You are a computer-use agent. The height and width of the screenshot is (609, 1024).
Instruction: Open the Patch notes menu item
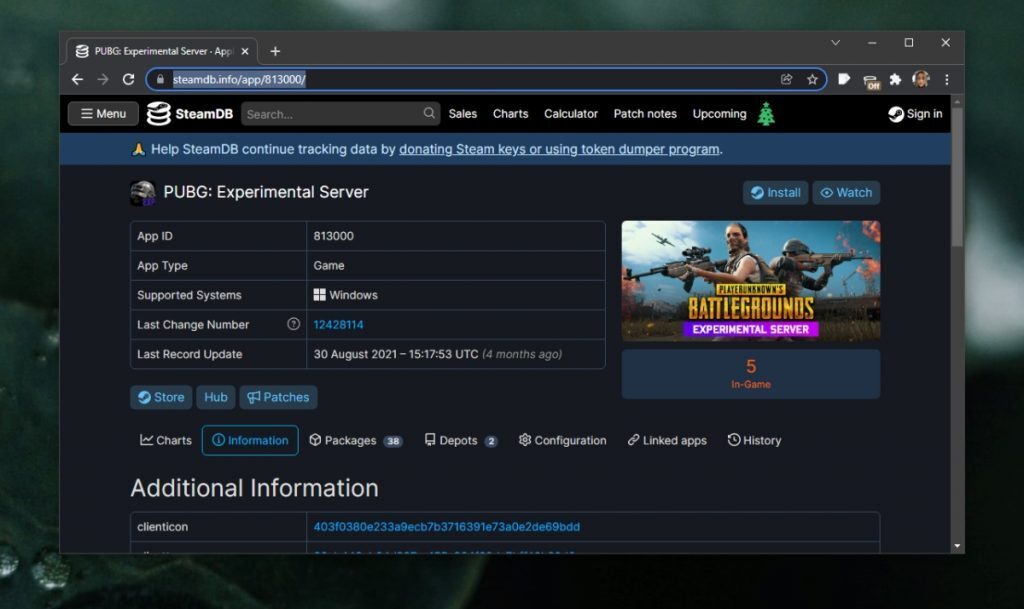(644, 113)
